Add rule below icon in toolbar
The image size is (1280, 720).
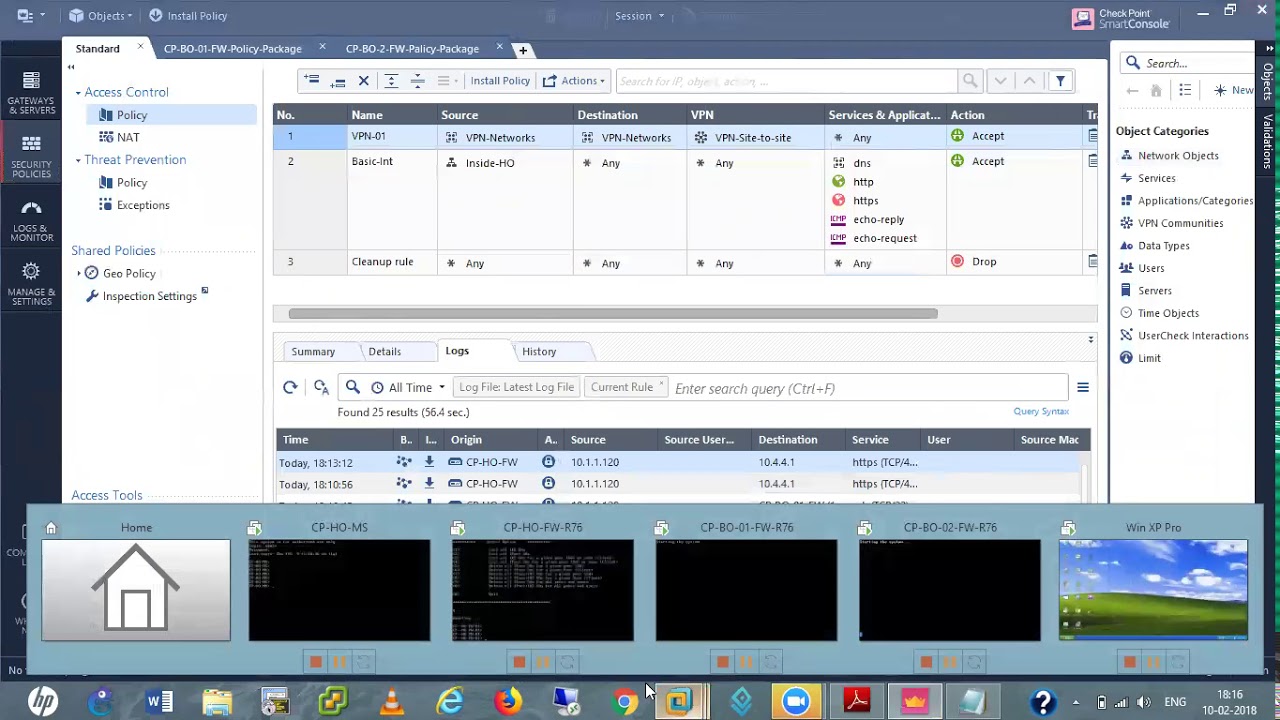pyautogui.click(x=338, y=81)
